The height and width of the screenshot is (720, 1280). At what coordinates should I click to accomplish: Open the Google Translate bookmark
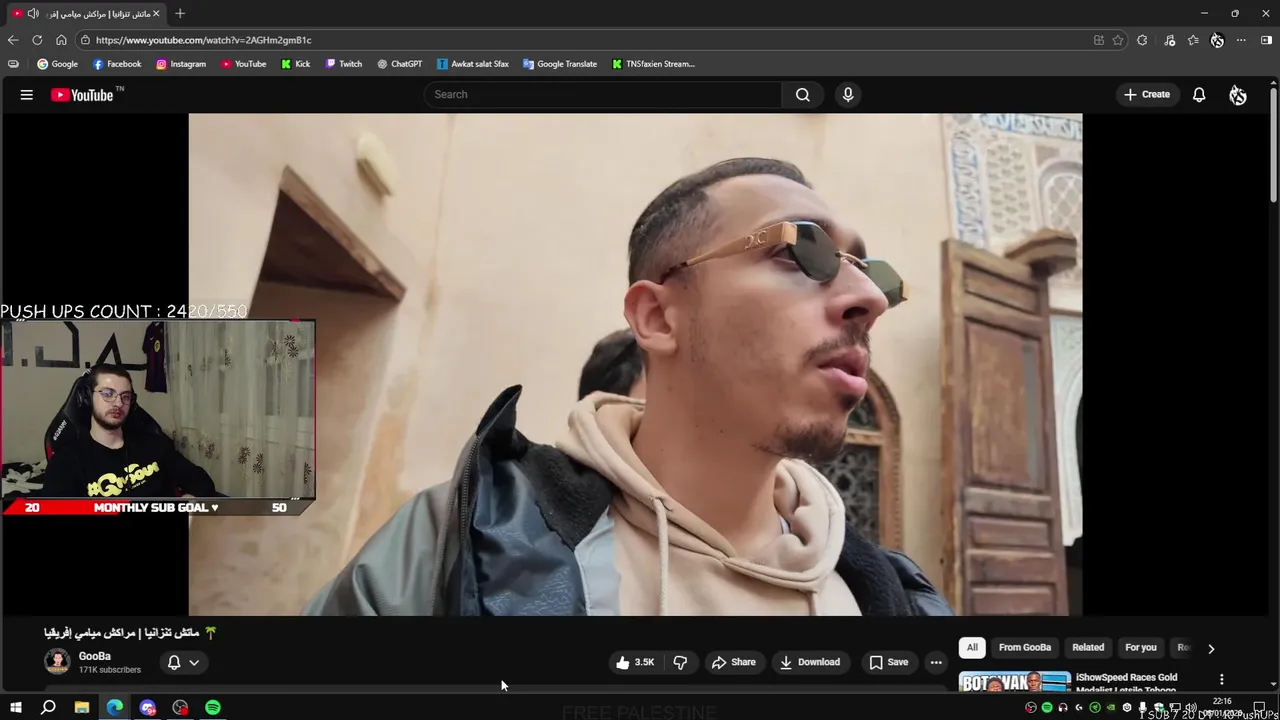(x=560, y=64)
